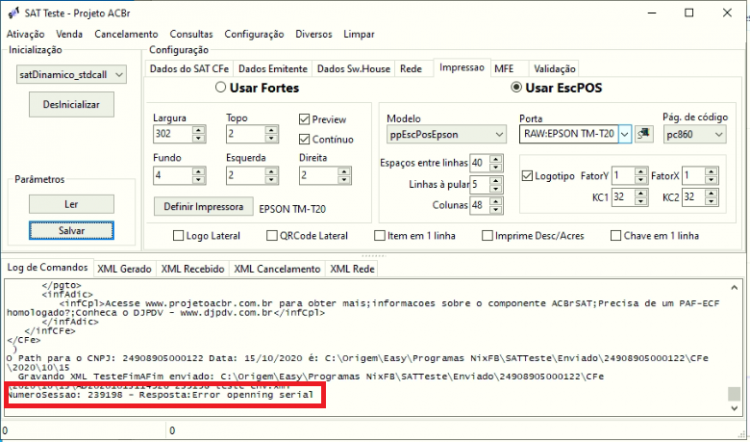Switch to the Validação tab
Screen dimensions: 750x442
555,68
